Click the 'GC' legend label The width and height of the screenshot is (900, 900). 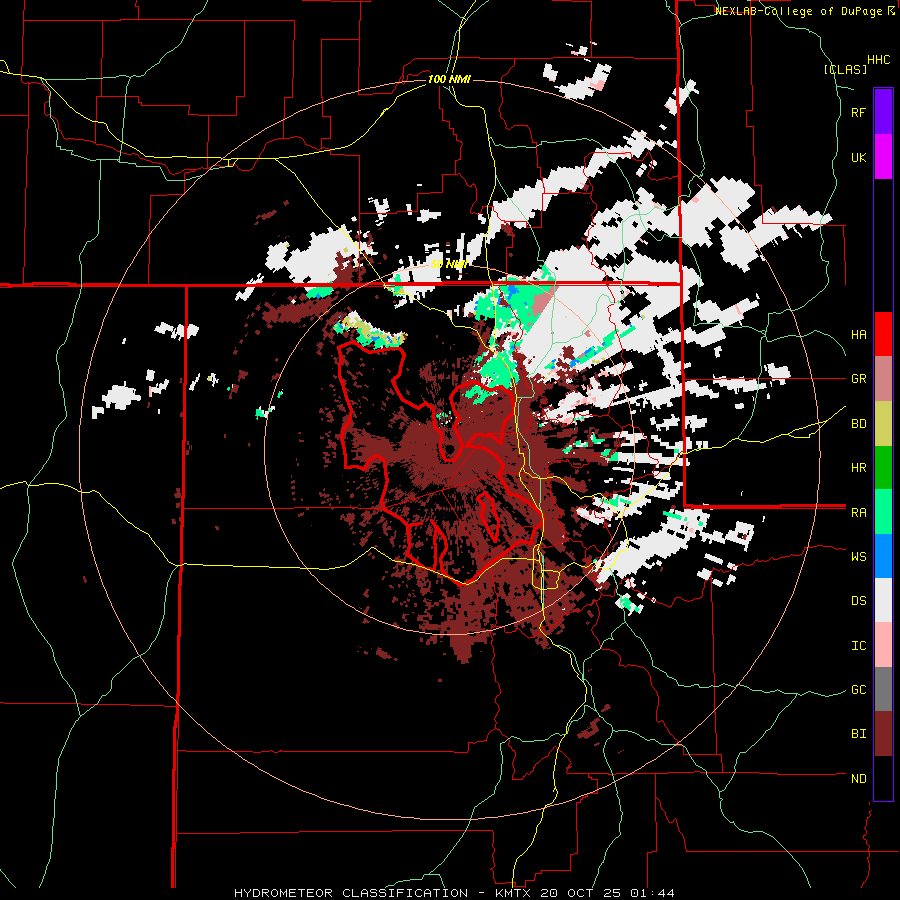(x=858, y=690)
